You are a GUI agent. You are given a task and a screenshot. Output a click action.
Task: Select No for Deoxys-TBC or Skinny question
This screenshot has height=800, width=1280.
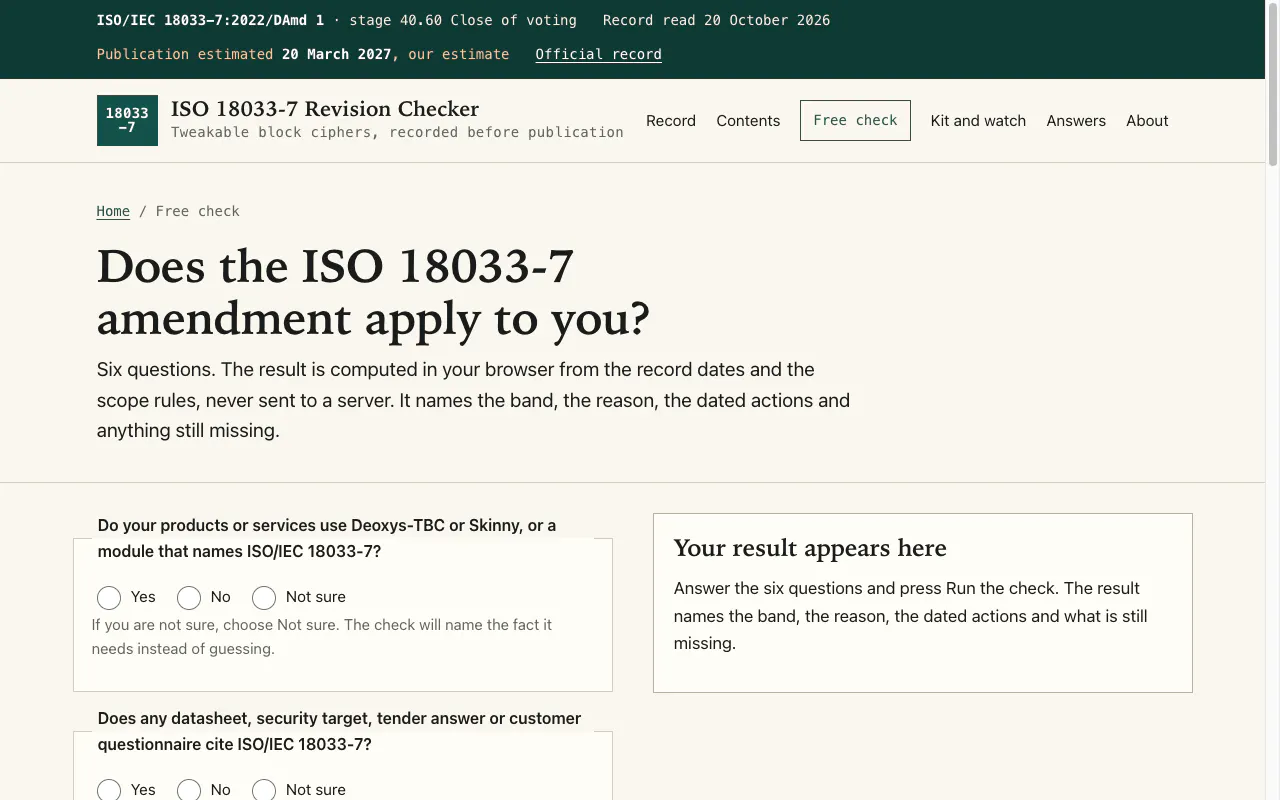tap(189, 598)
